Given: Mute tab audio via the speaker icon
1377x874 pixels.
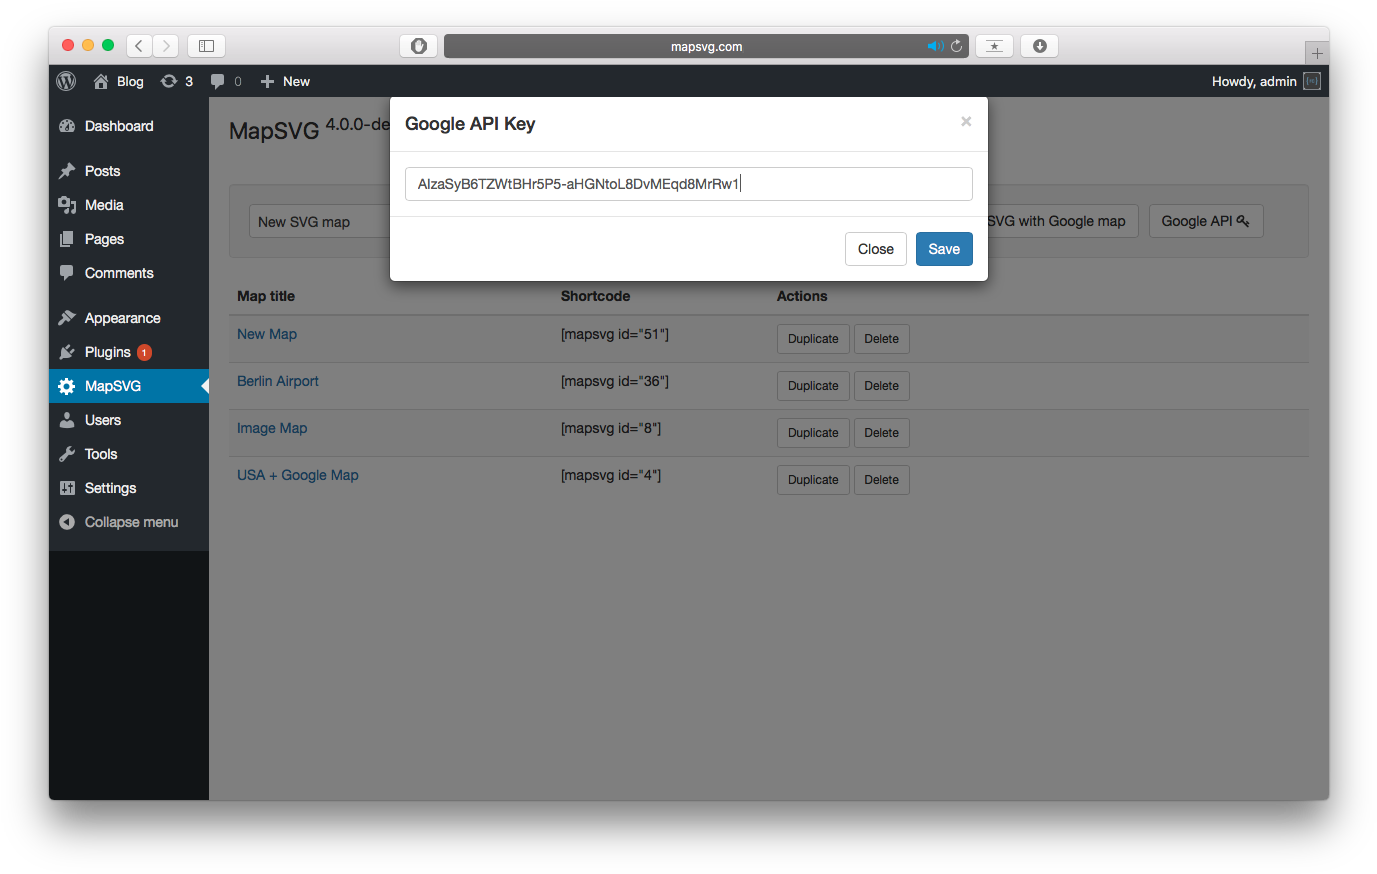Looking at the screenshot, I should point(935,46).
